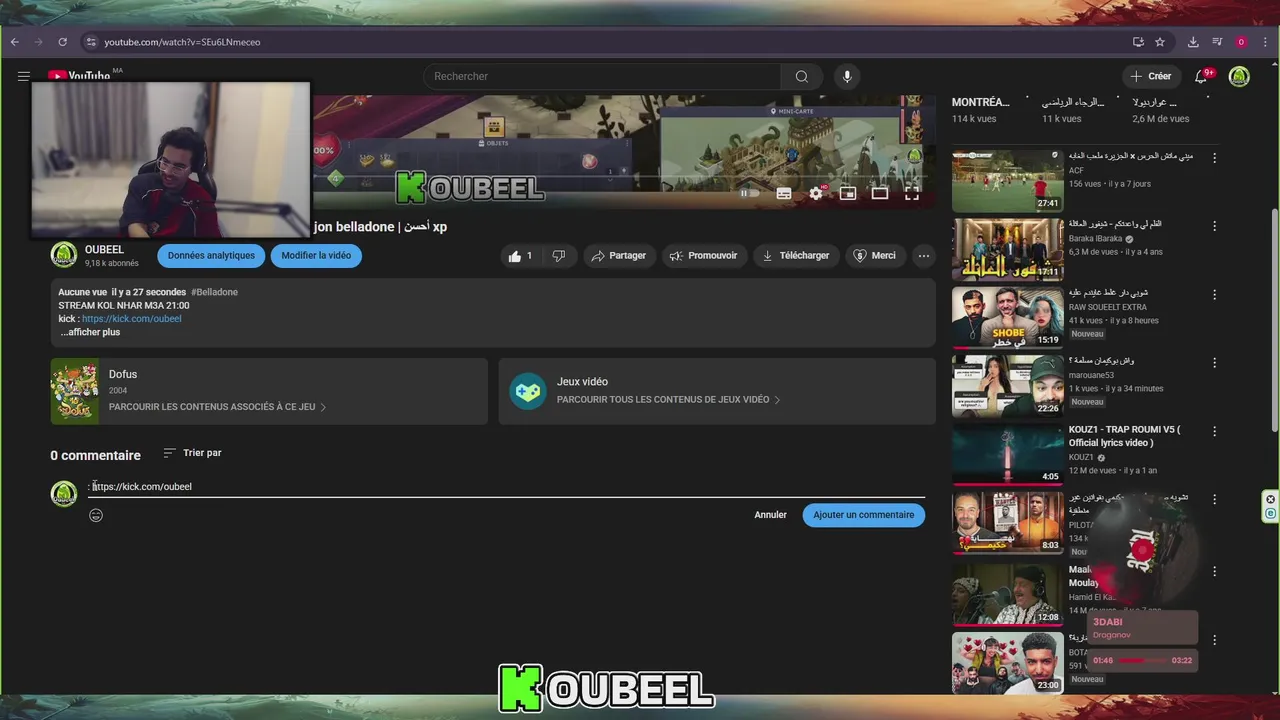Open options menu for RAW SOUEELT EXTRA video
The height and width of the screenshot is (720, 1280).
1215,295
